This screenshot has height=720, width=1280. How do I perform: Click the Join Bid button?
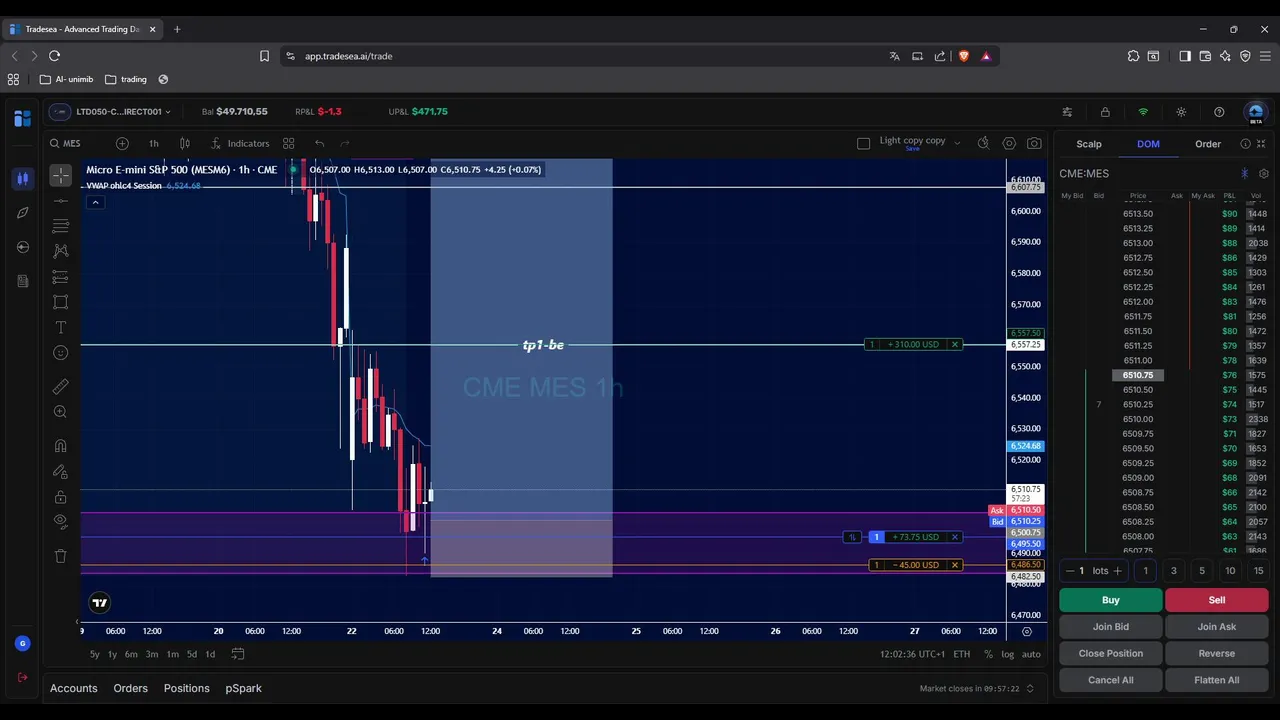coord(1111,627)
